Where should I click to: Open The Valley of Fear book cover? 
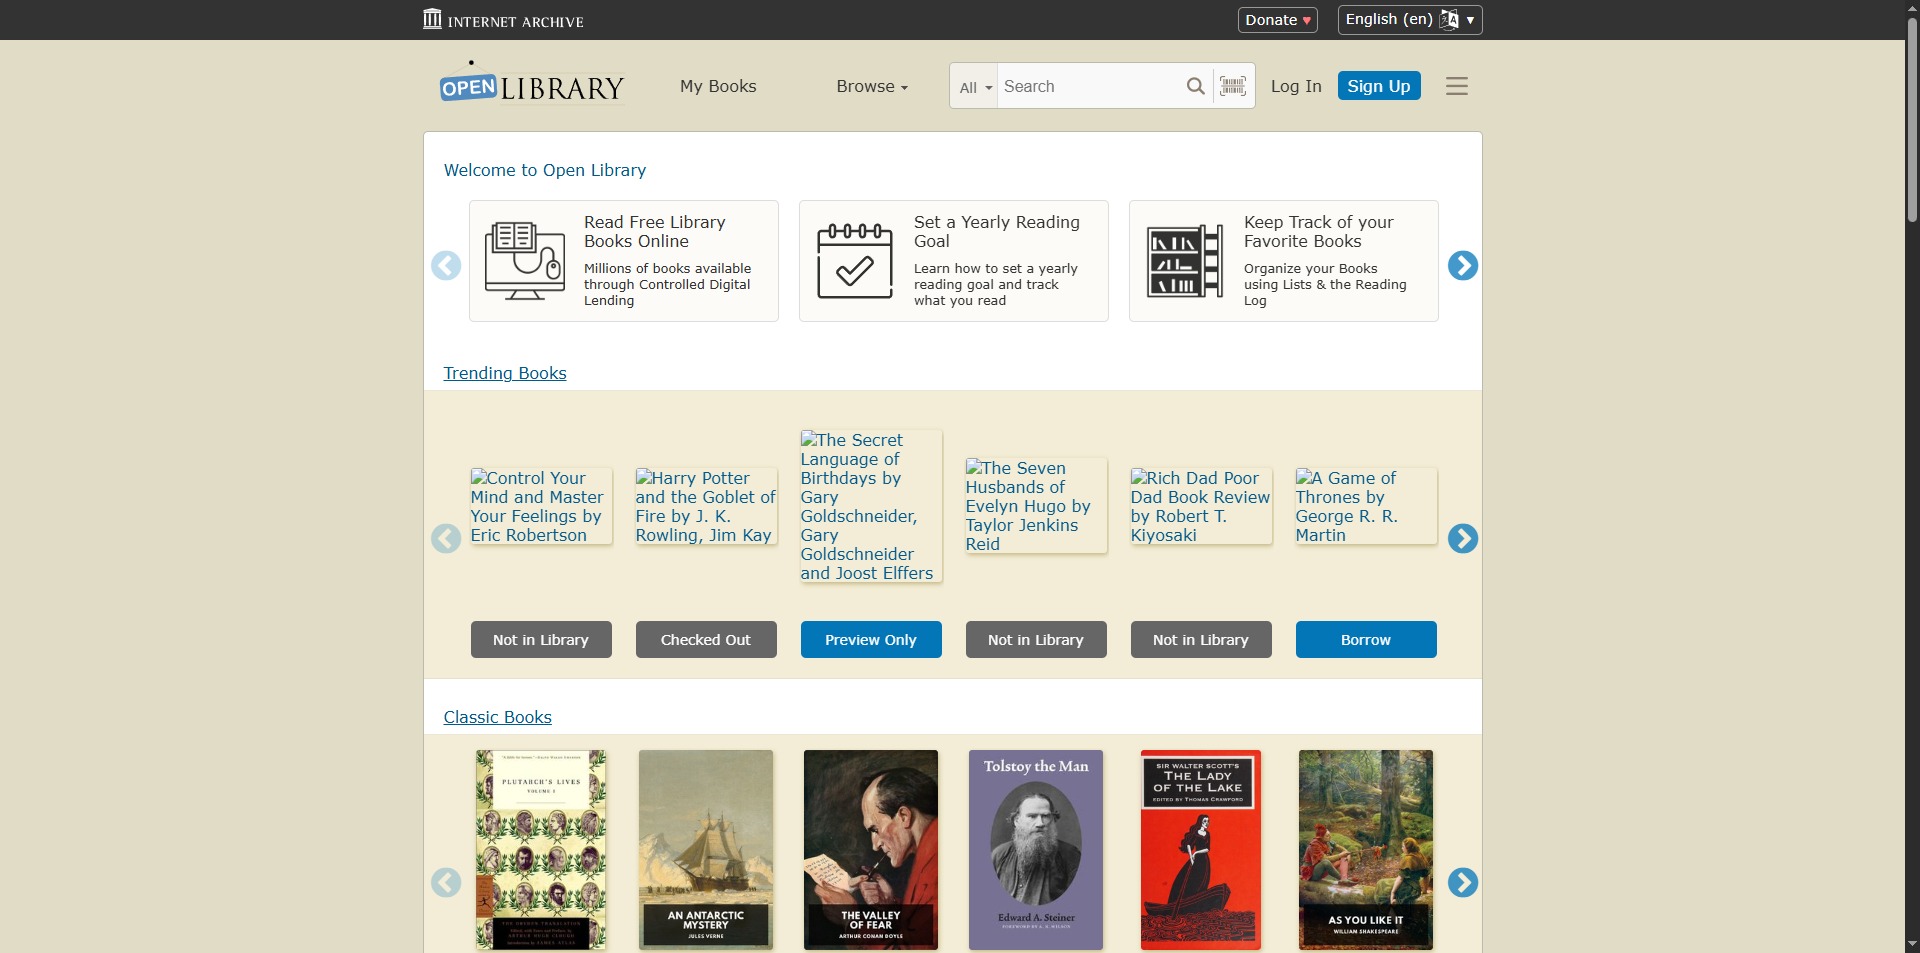pos(871,850)
